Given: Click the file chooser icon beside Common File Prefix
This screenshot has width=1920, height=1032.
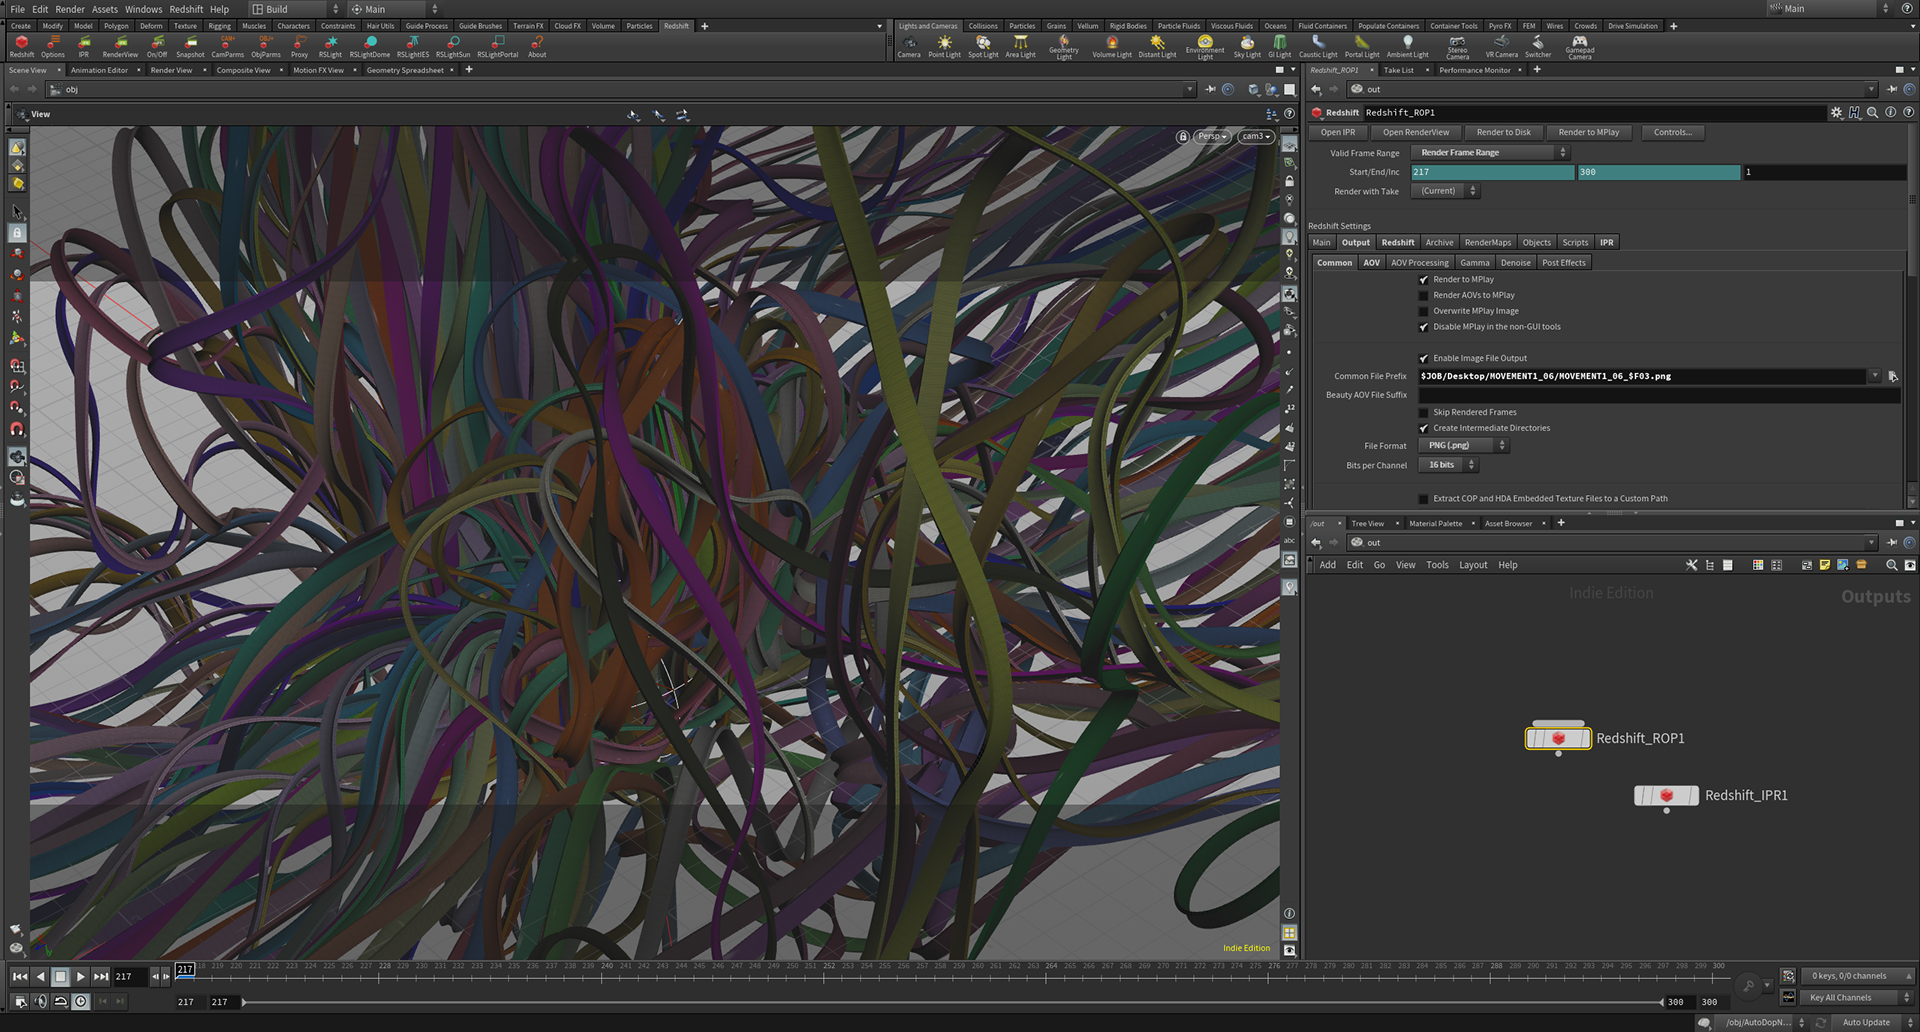Looking at the screenshot, I should (x=1892, y=376).
